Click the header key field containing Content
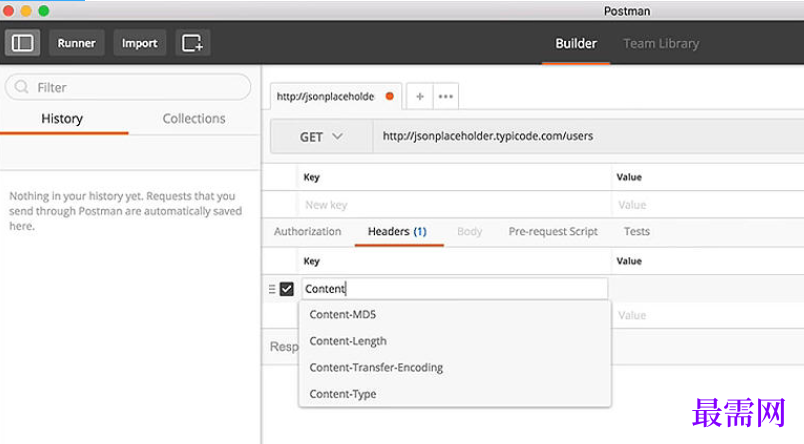Image resolution: width=804 pixels, height=444 pixels. tap(455, 289)
